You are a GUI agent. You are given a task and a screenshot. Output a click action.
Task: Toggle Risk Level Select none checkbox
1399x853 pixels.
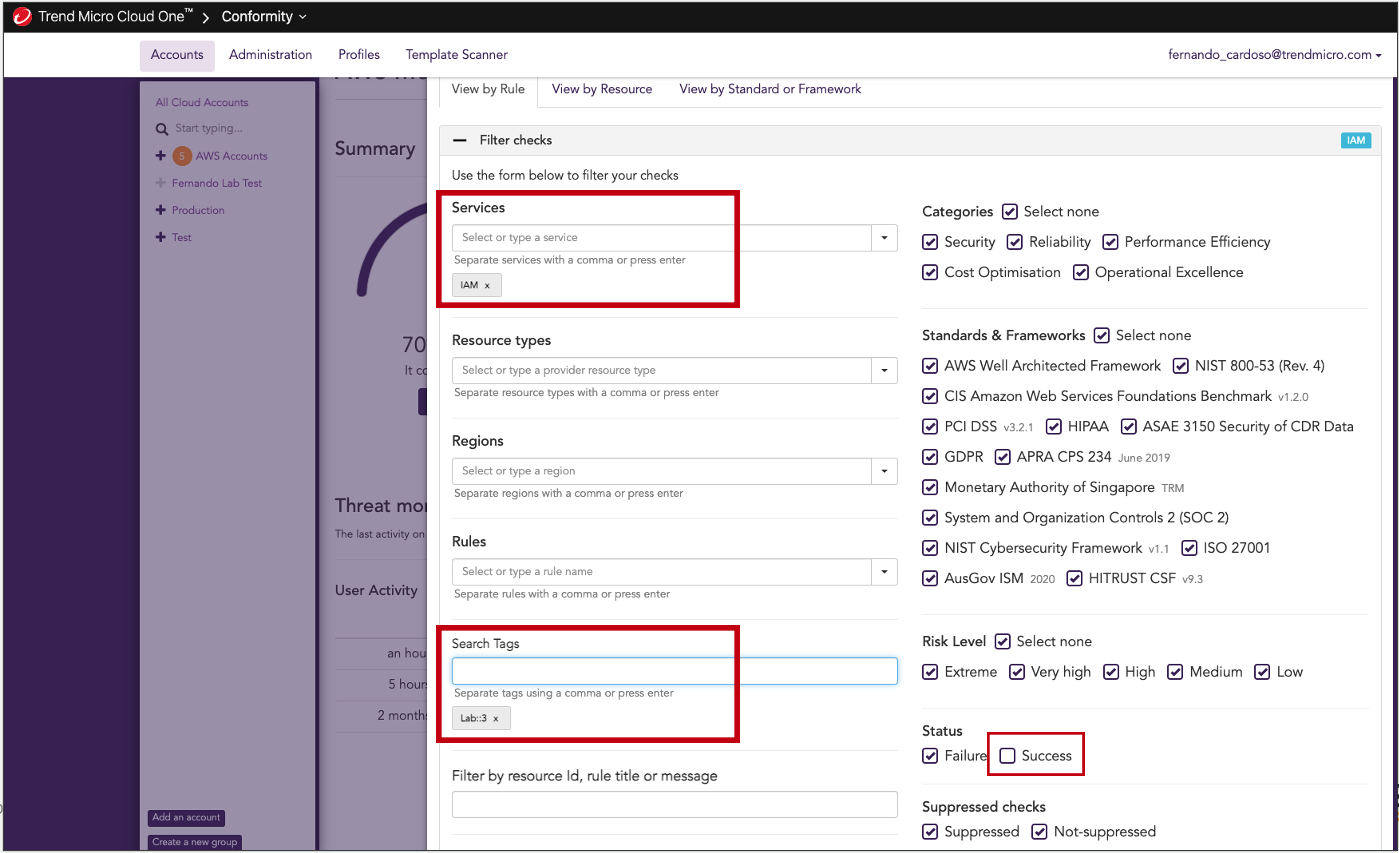click(x=1003, y=642)
